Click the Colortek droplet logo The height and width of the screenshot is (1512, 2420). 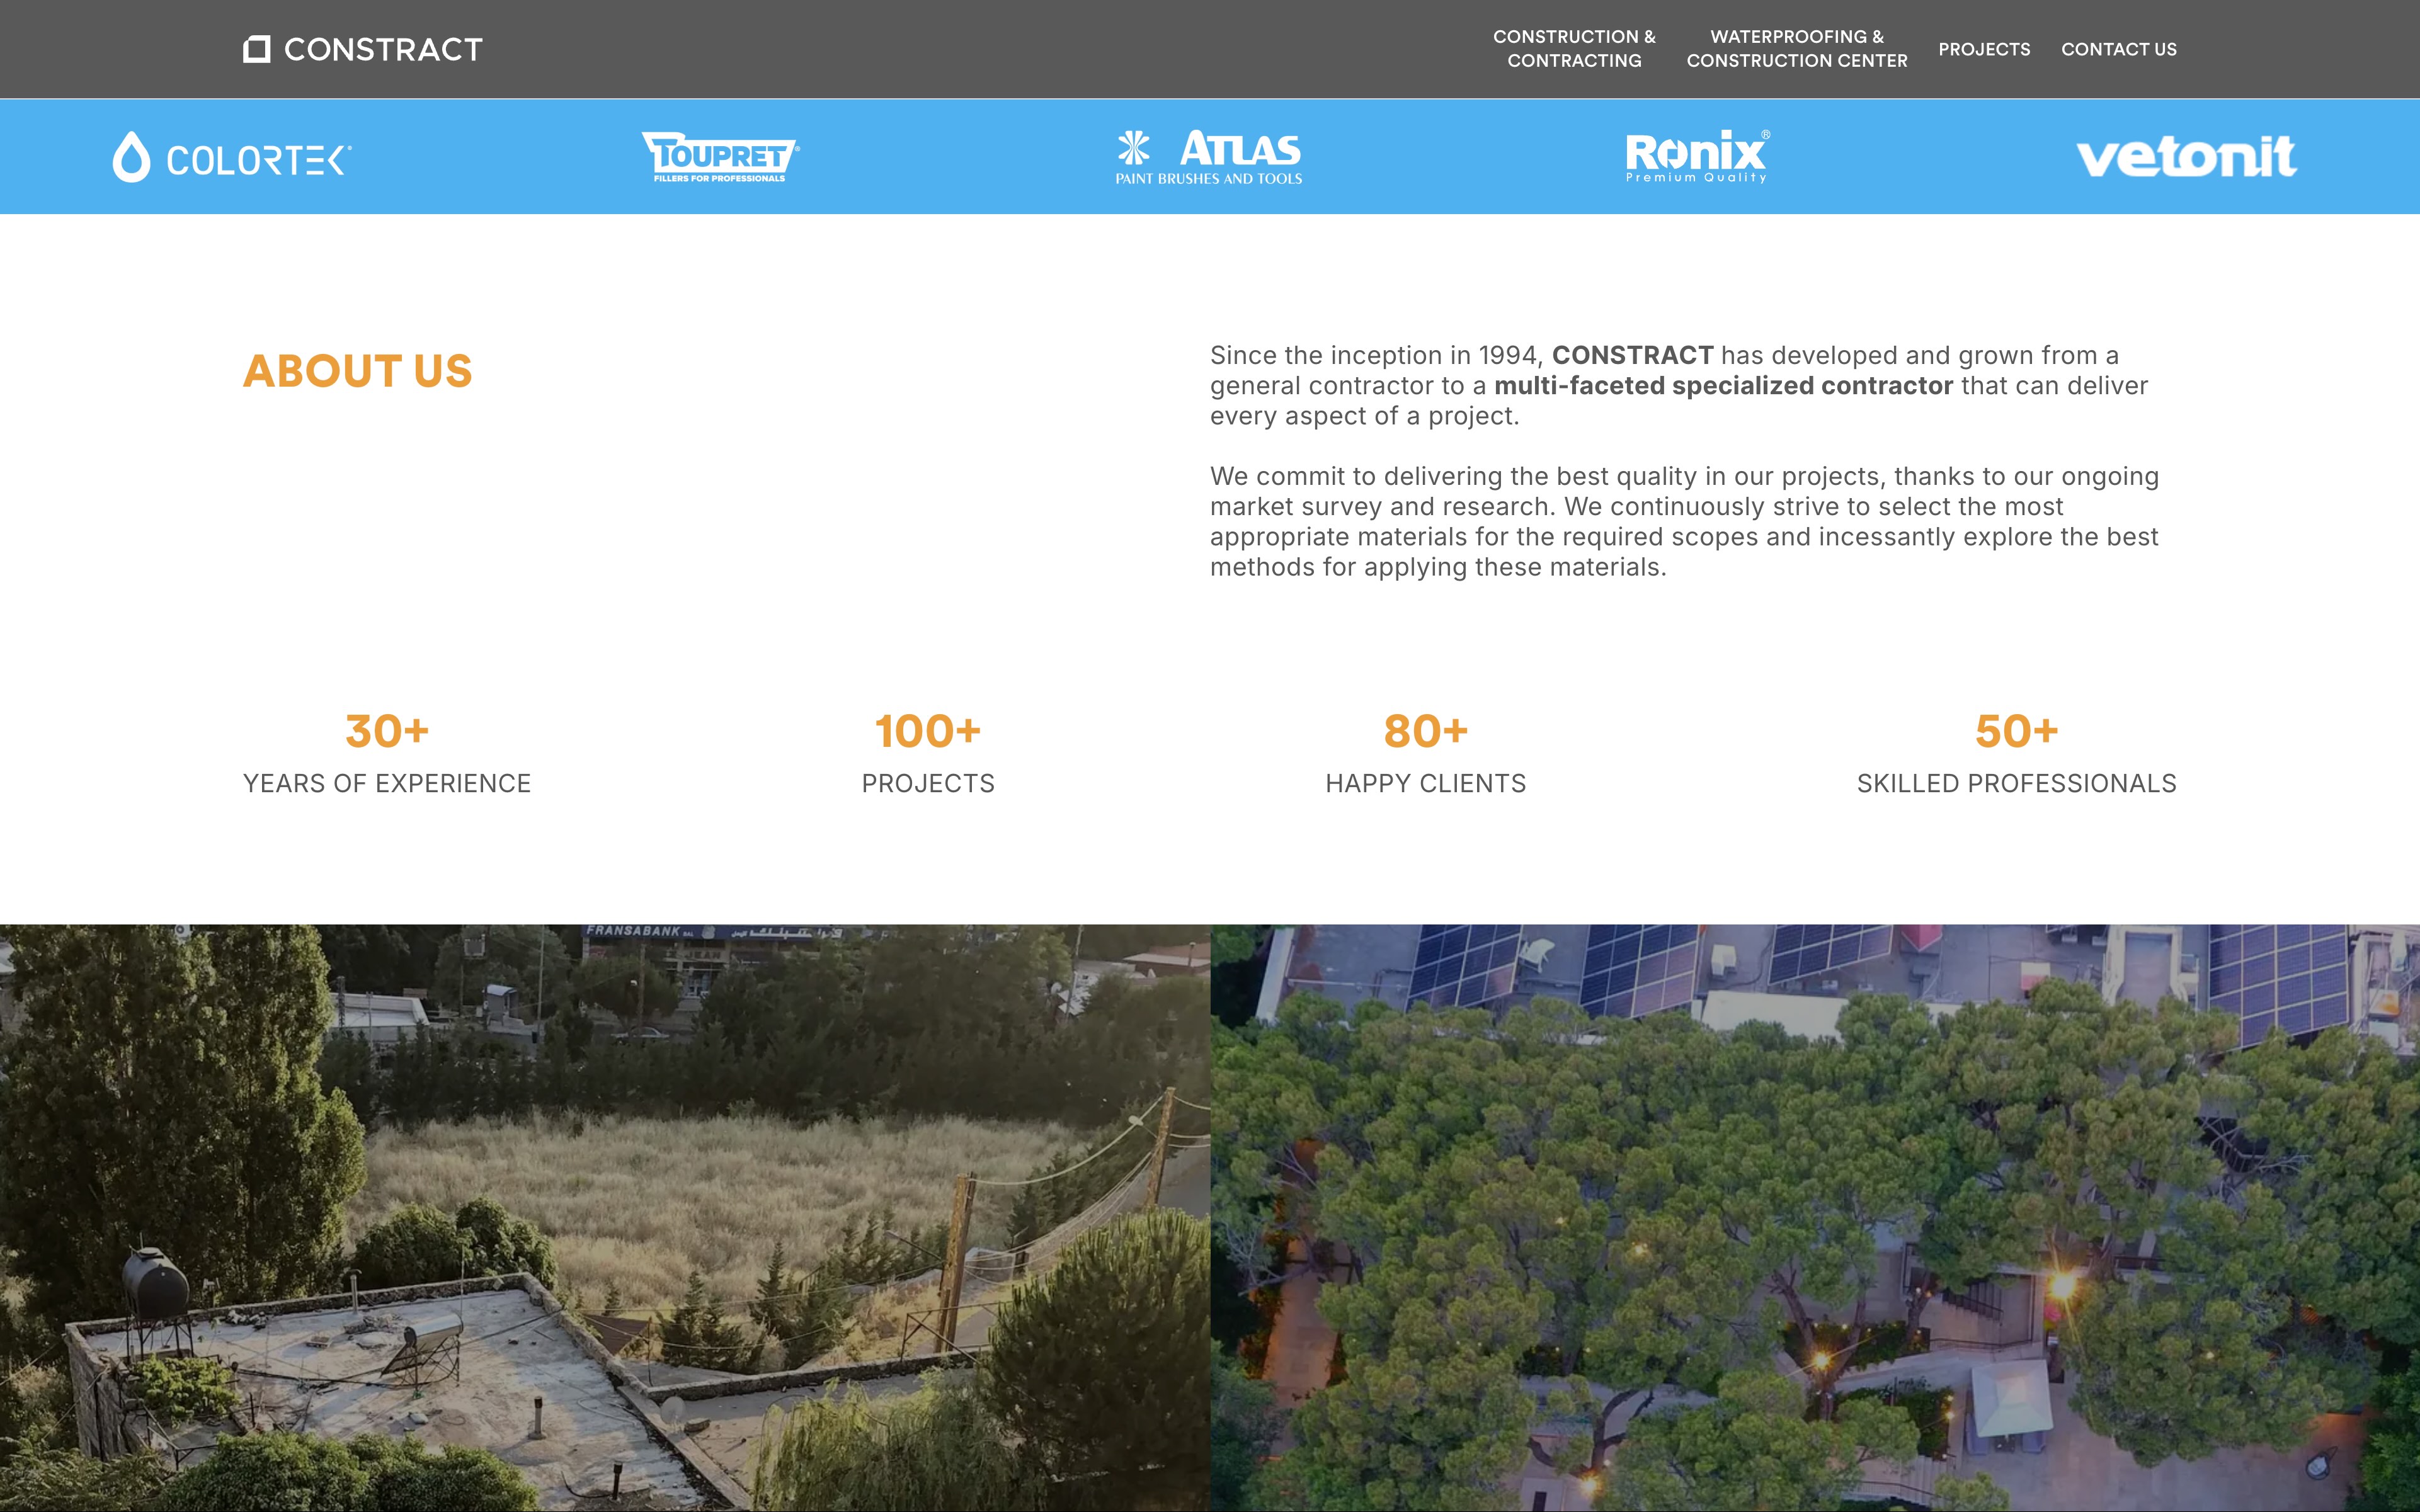tap(131, 157)
